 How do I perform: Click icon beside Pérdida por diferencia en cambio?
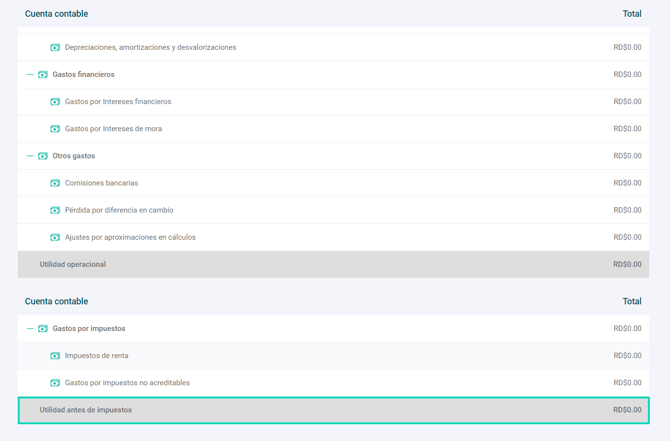tap(55, 210)
